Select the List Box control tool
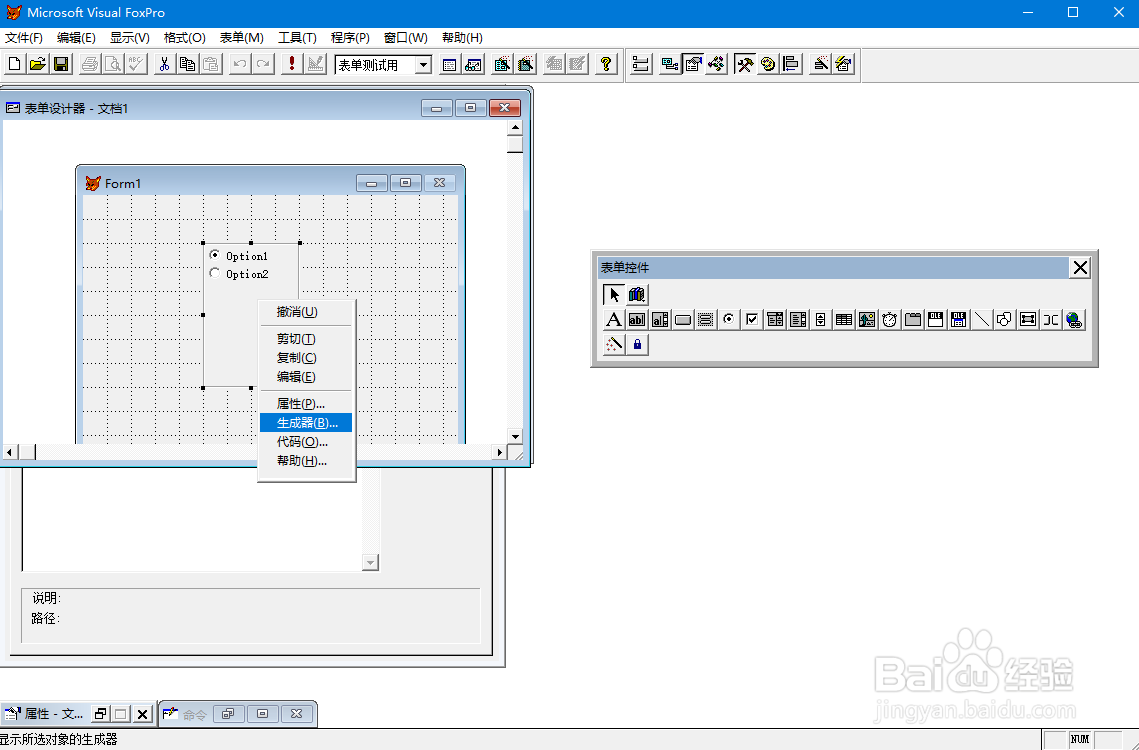Viewport: 1139px width, 750px height. point(798,320)
